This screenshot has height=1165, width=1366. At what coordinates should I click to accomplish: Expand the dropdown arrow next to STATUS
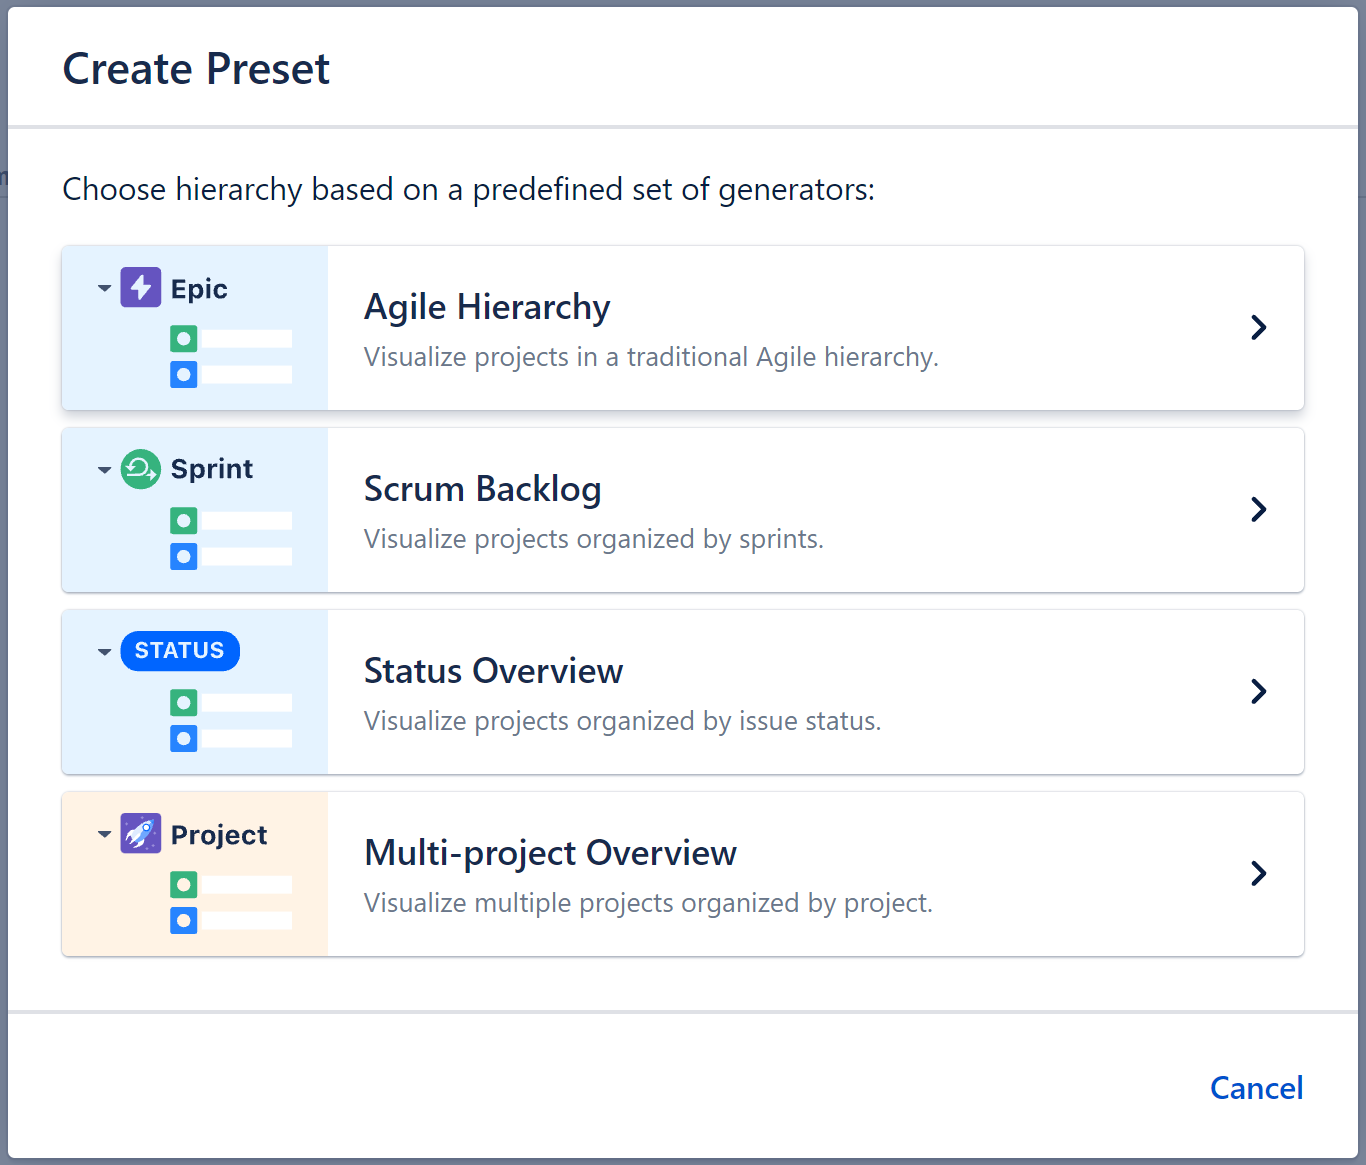(x=104, y=651)
